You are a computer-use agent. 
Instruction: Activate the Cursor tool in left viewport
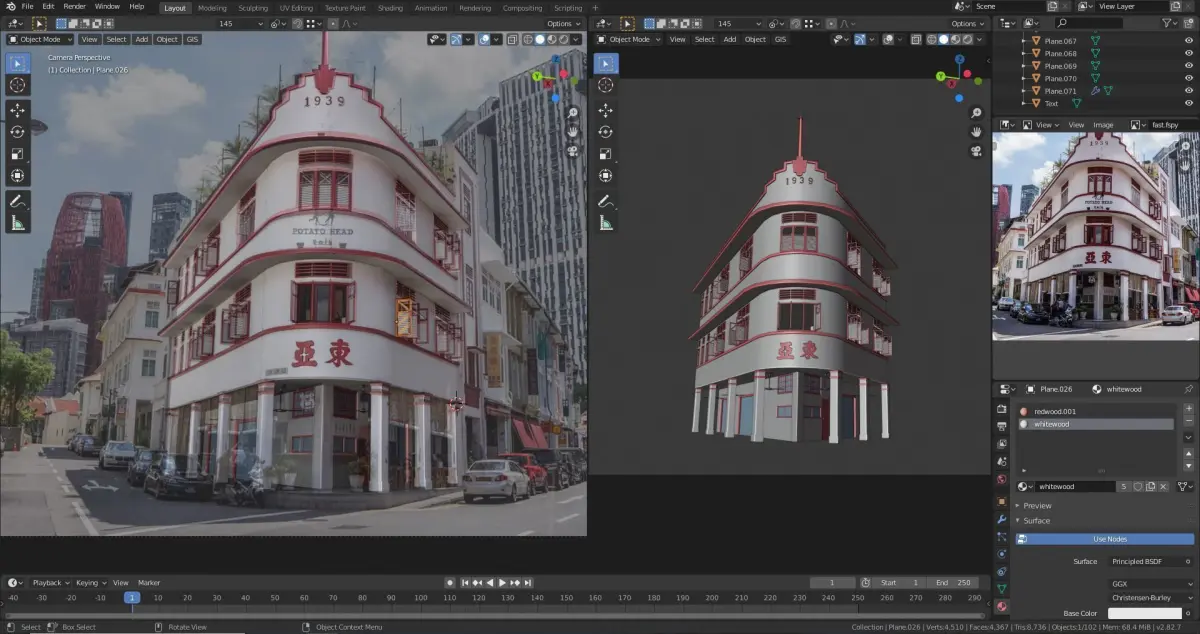click(x=17, y=85)
